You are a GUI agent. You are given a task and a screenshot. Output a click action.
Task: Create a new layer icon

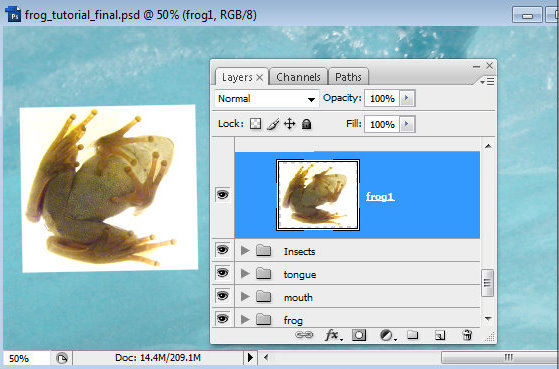pos(440,335)
